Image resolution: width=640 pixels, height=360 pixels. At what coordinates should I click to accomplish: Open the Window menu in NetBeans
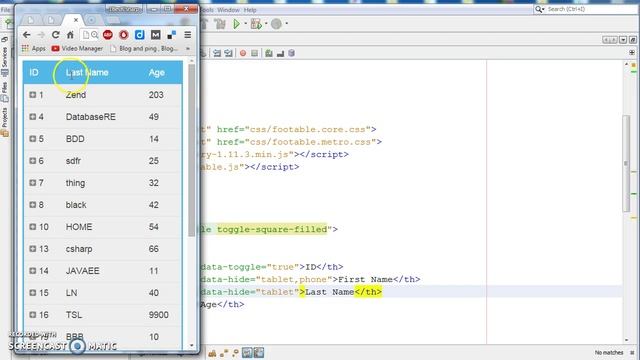pos(228,10)
